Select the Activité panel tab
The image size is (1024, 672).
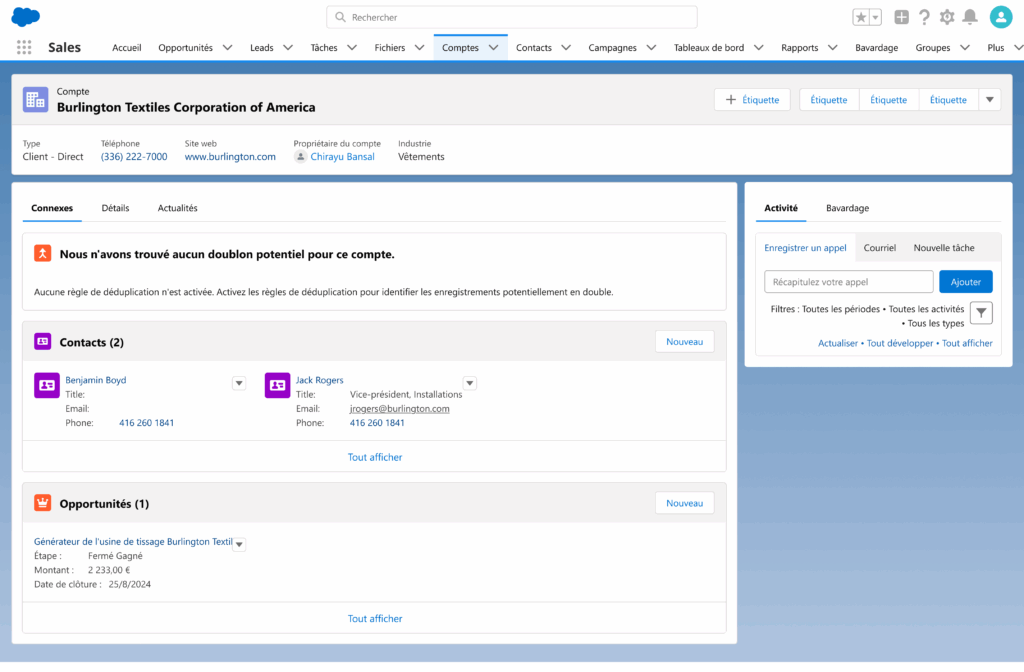click(781, 208)
